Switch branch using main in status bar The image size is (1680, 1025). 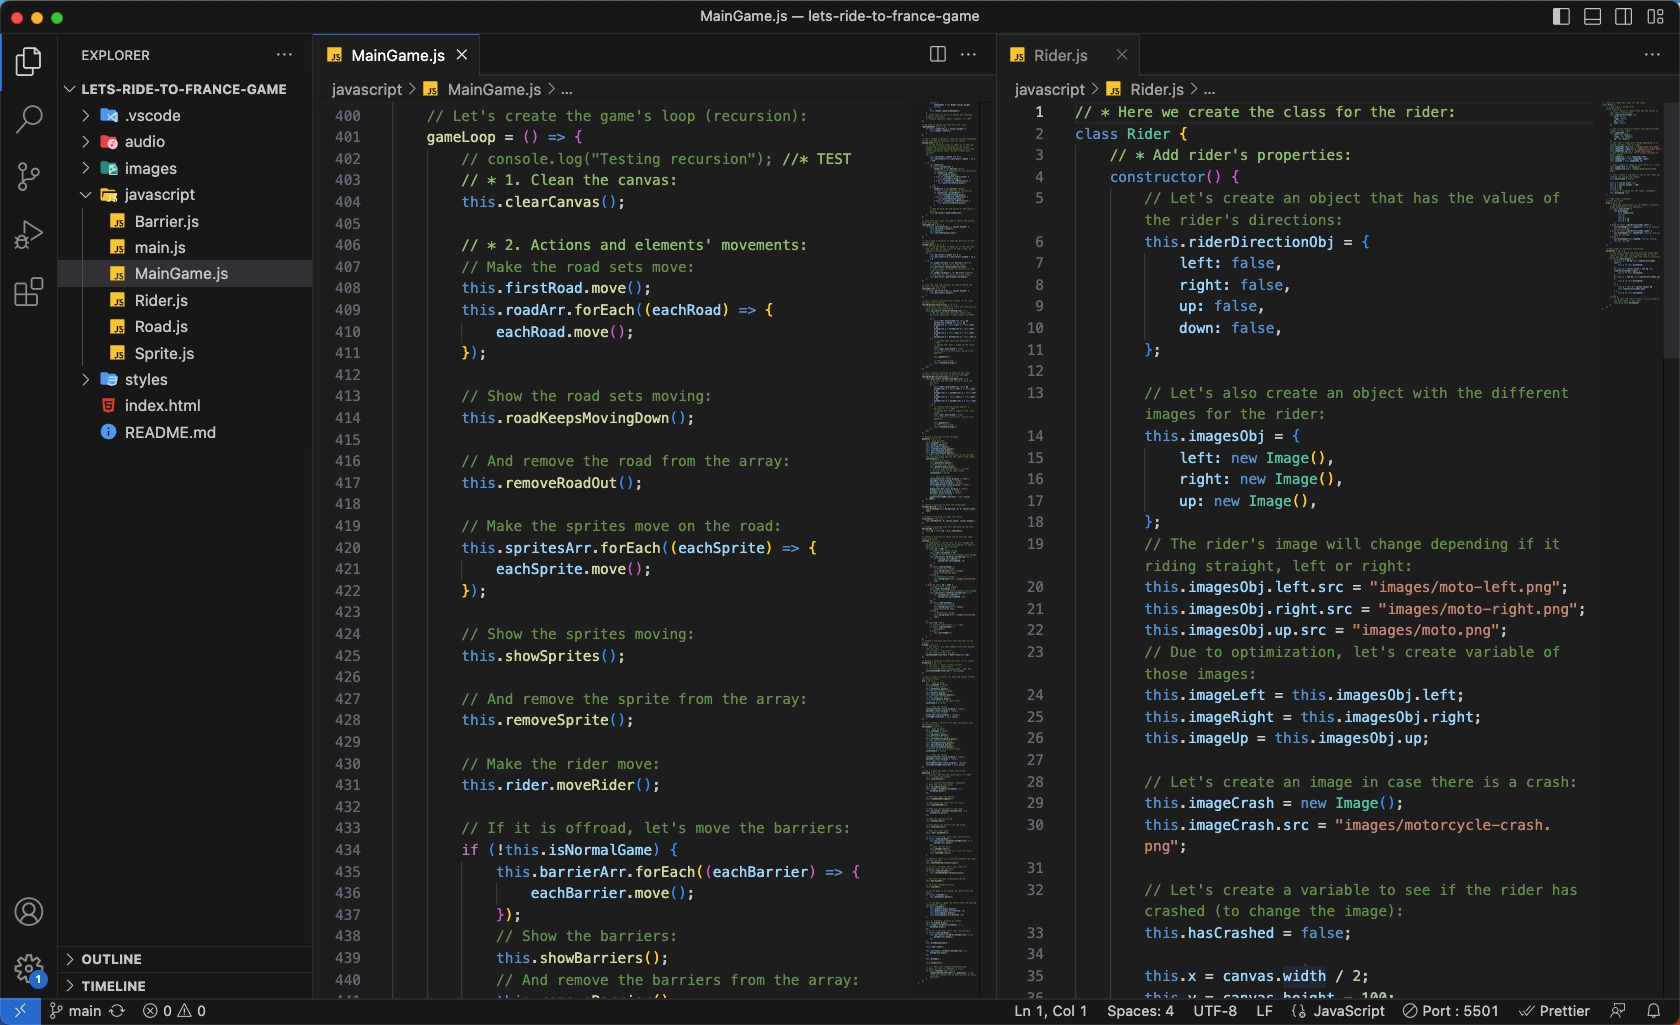click(x=76, y=1011)
